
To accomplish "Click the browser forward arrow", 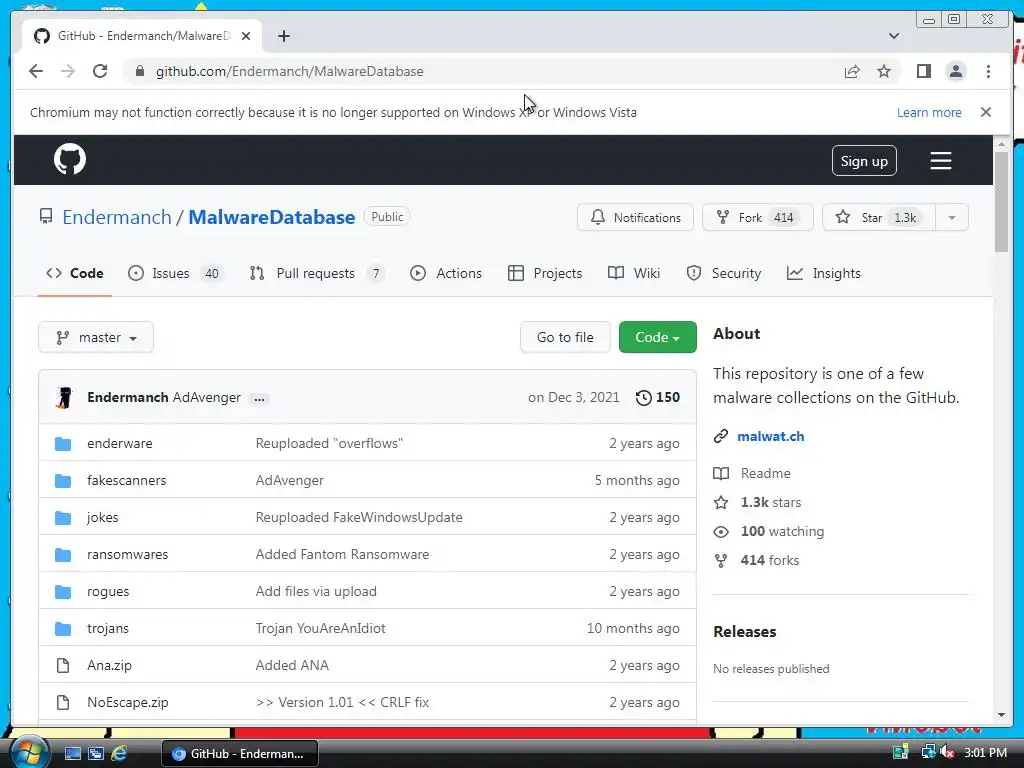I will tap(68, 71).
